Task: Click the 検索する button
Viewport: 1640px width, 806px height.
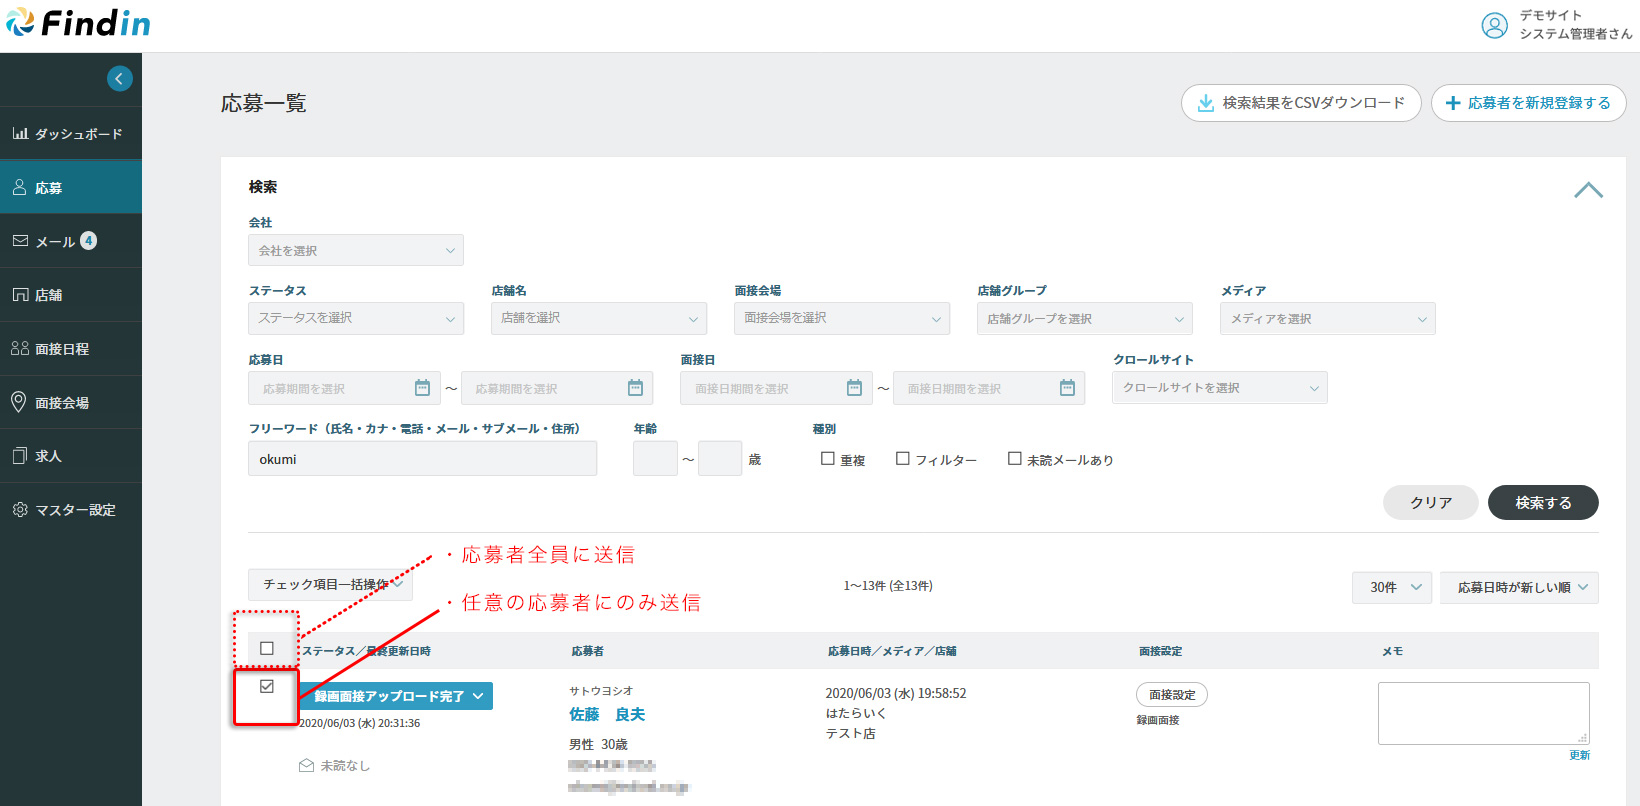Action: pos(1542,503)
